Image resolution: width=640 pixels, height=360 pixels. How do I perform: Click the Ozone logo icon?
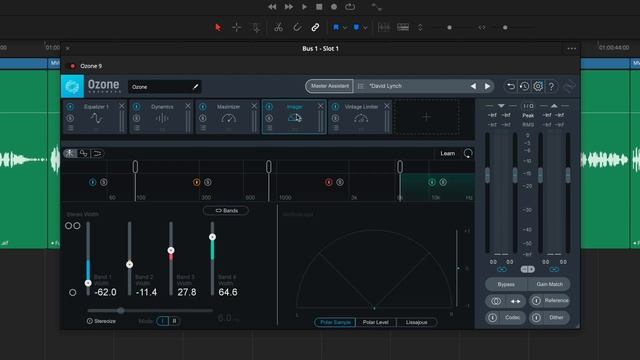coord(72,87)
